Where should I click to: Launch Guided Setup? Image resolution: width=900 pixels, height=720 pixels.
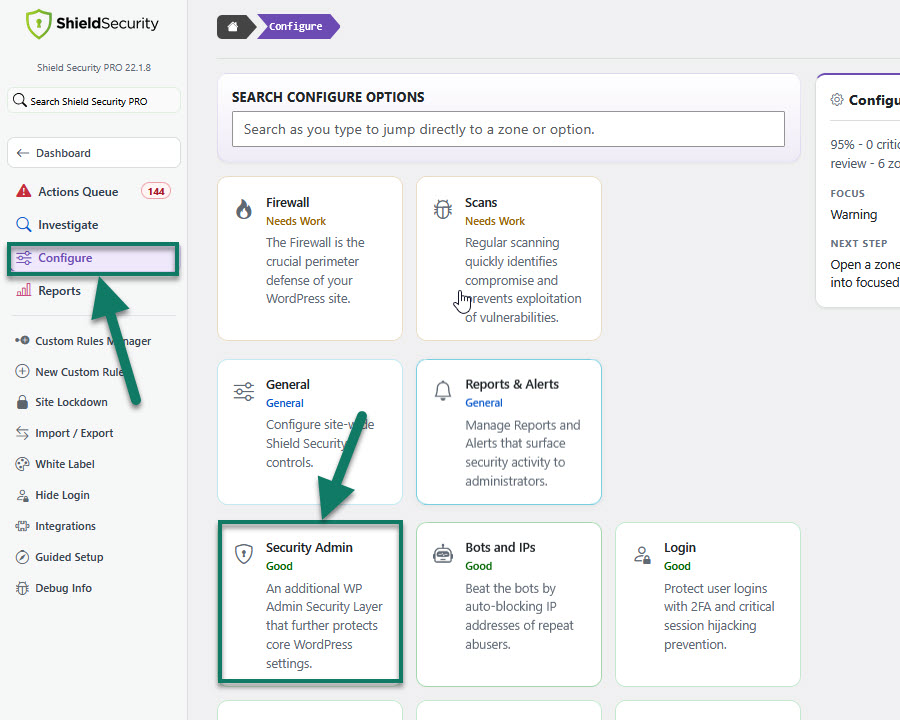point(69,557)
